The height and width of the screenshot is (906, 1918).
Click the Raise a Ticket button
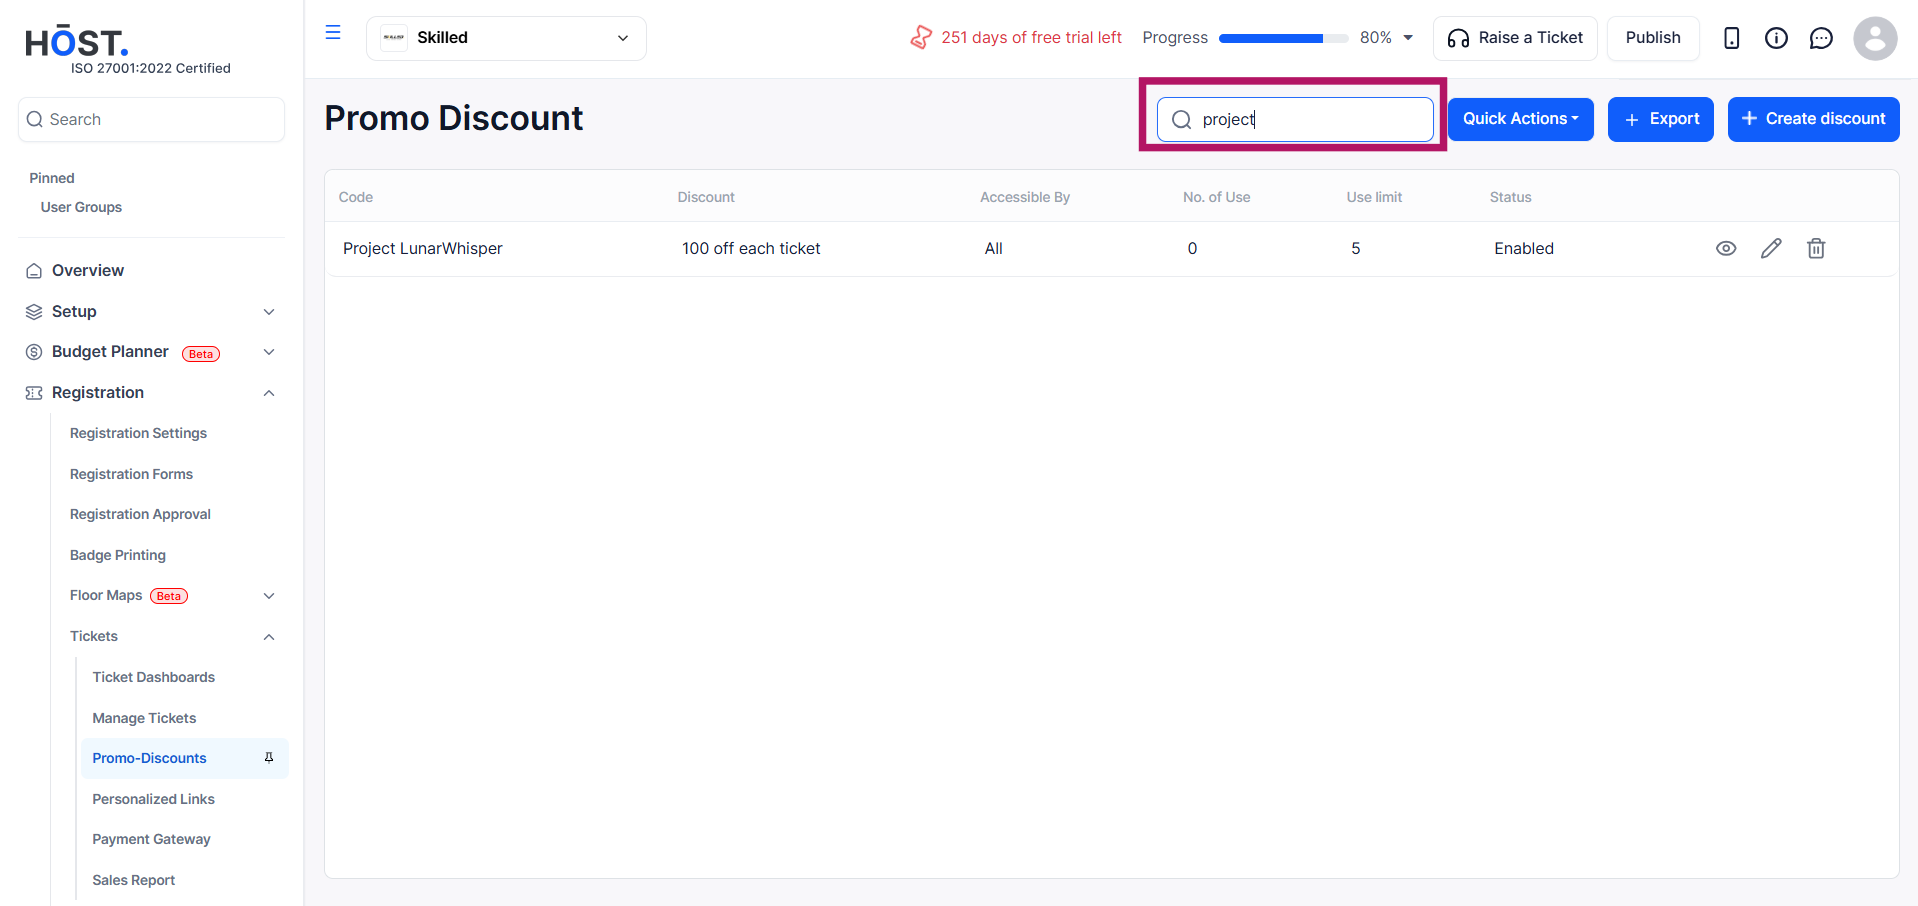point(1514,38)
